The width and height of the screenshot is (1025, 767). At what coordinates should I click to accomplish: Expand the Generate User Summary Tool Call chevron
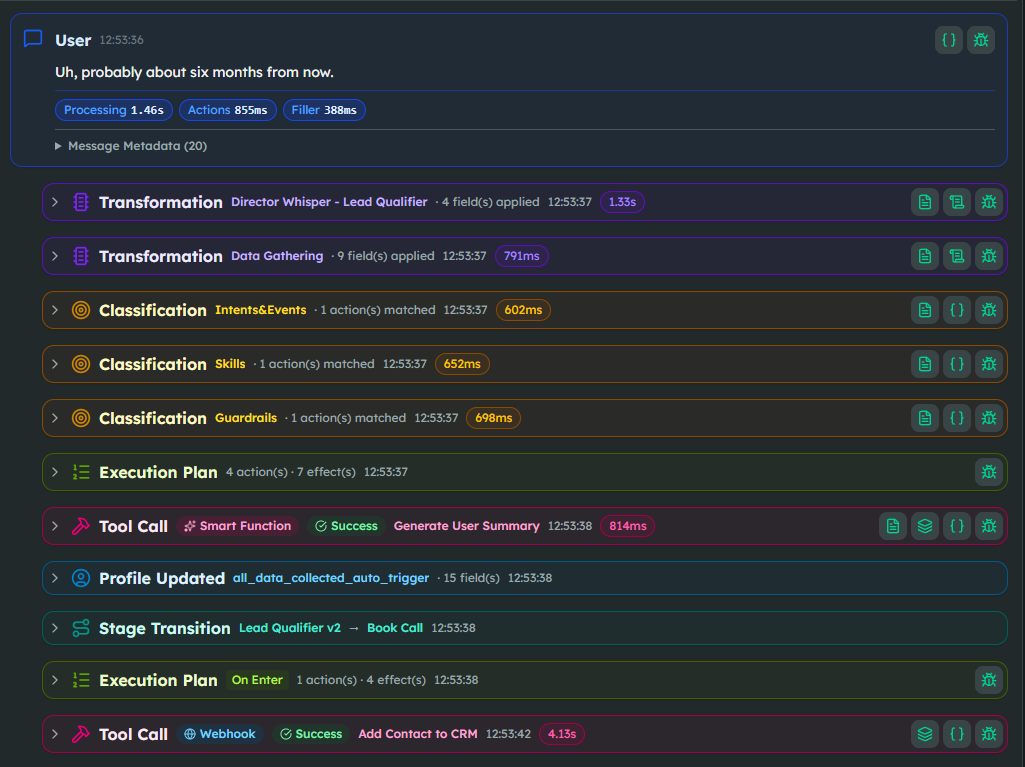coord(56,526)
